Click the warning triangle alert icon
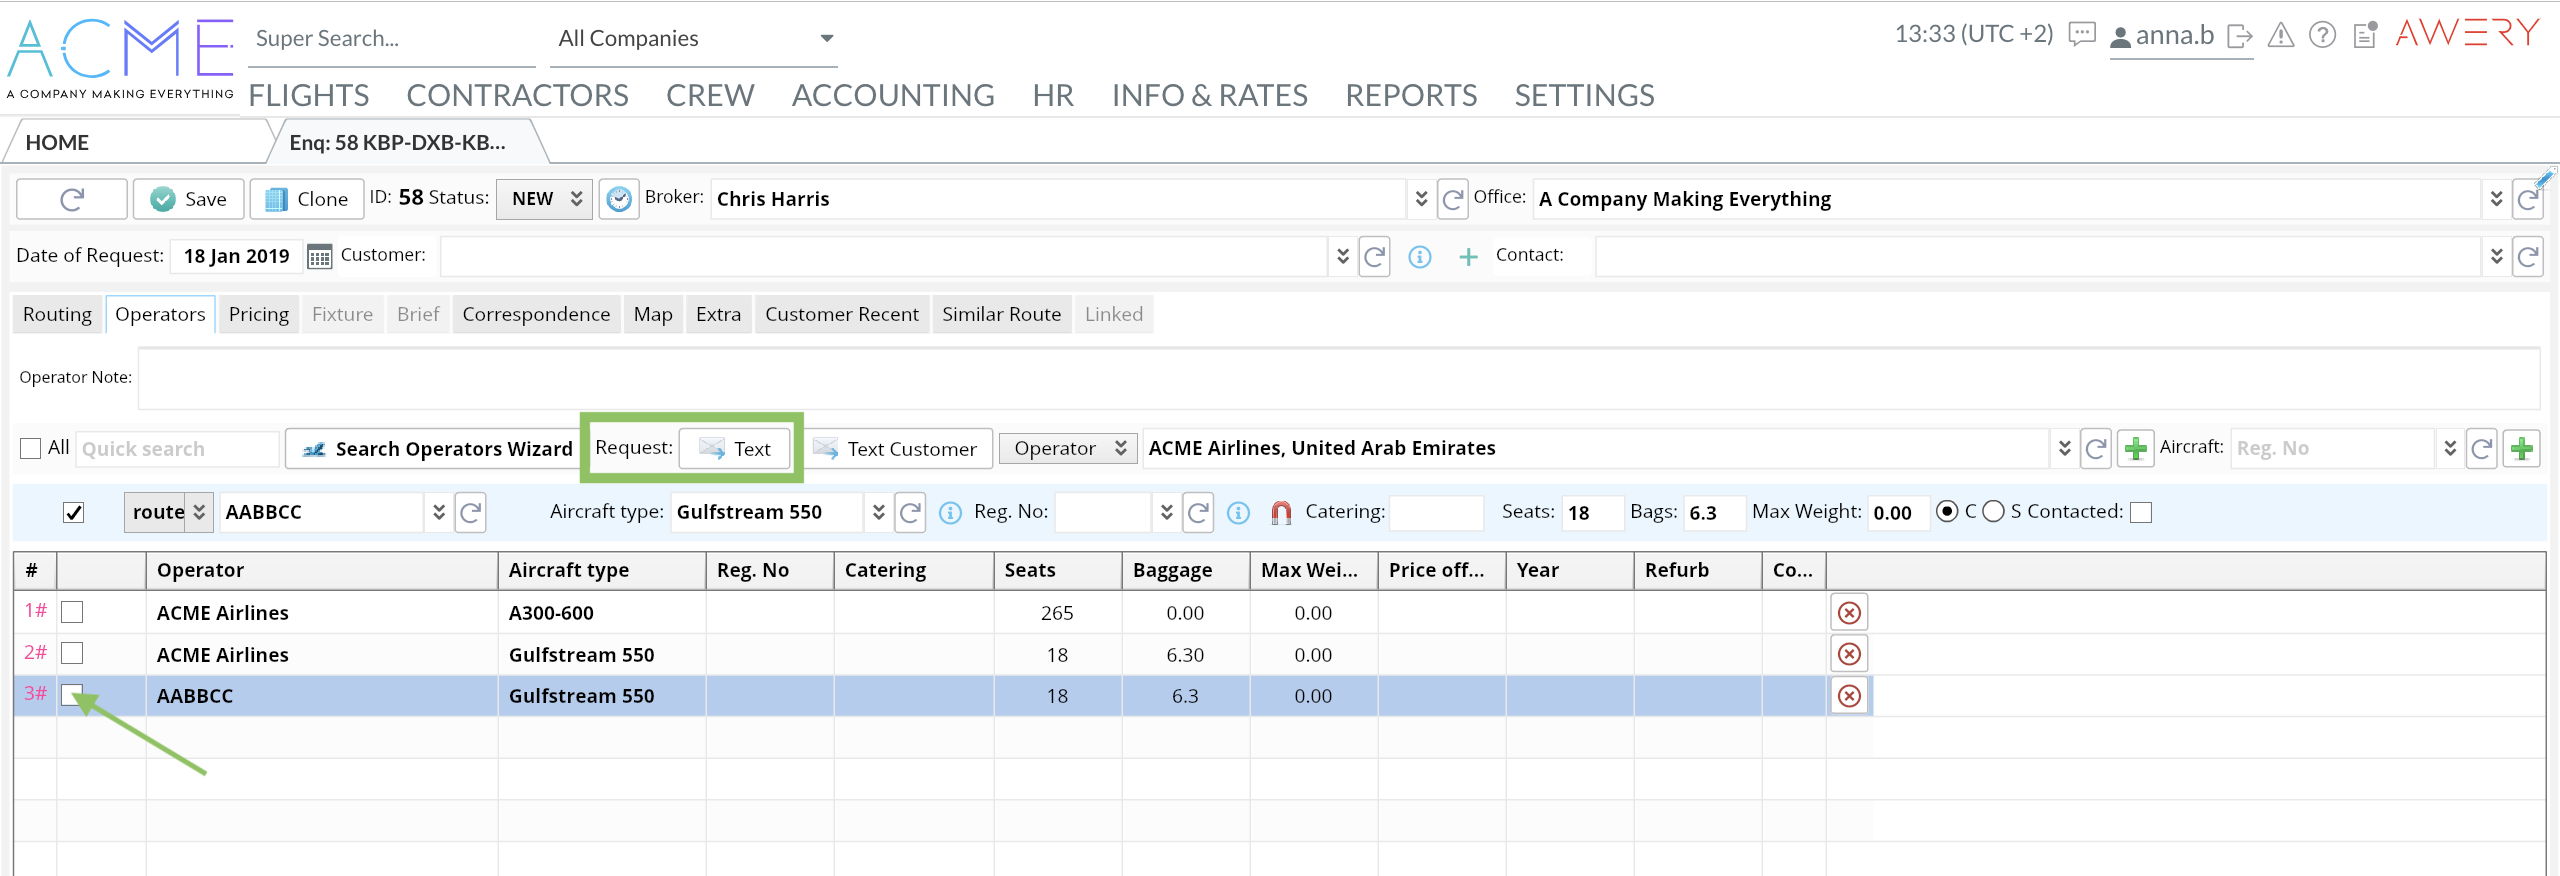The image size is (2560, 876). (2281, 36)
